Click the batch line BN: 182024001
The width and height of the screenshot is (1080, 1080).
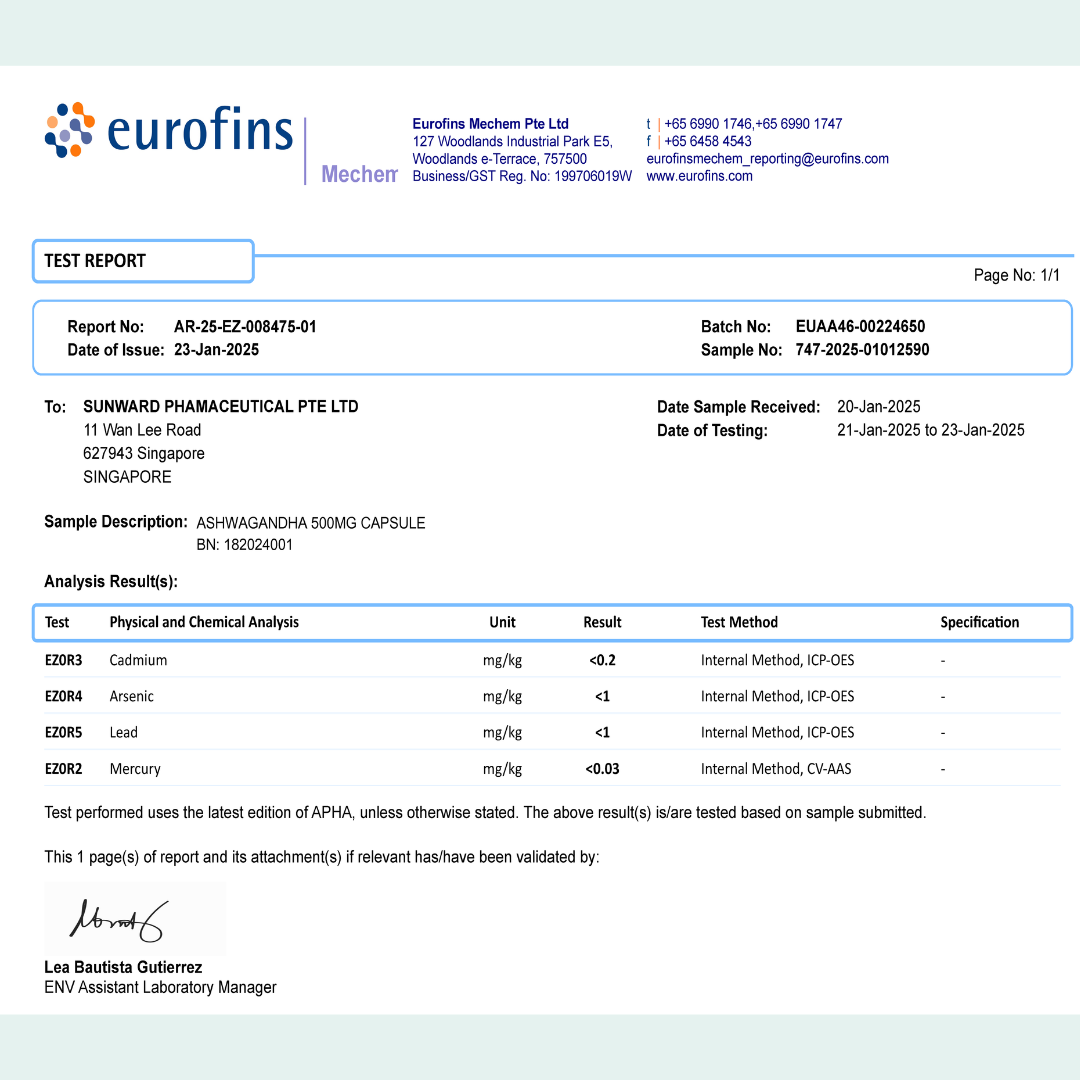point(245,545)
